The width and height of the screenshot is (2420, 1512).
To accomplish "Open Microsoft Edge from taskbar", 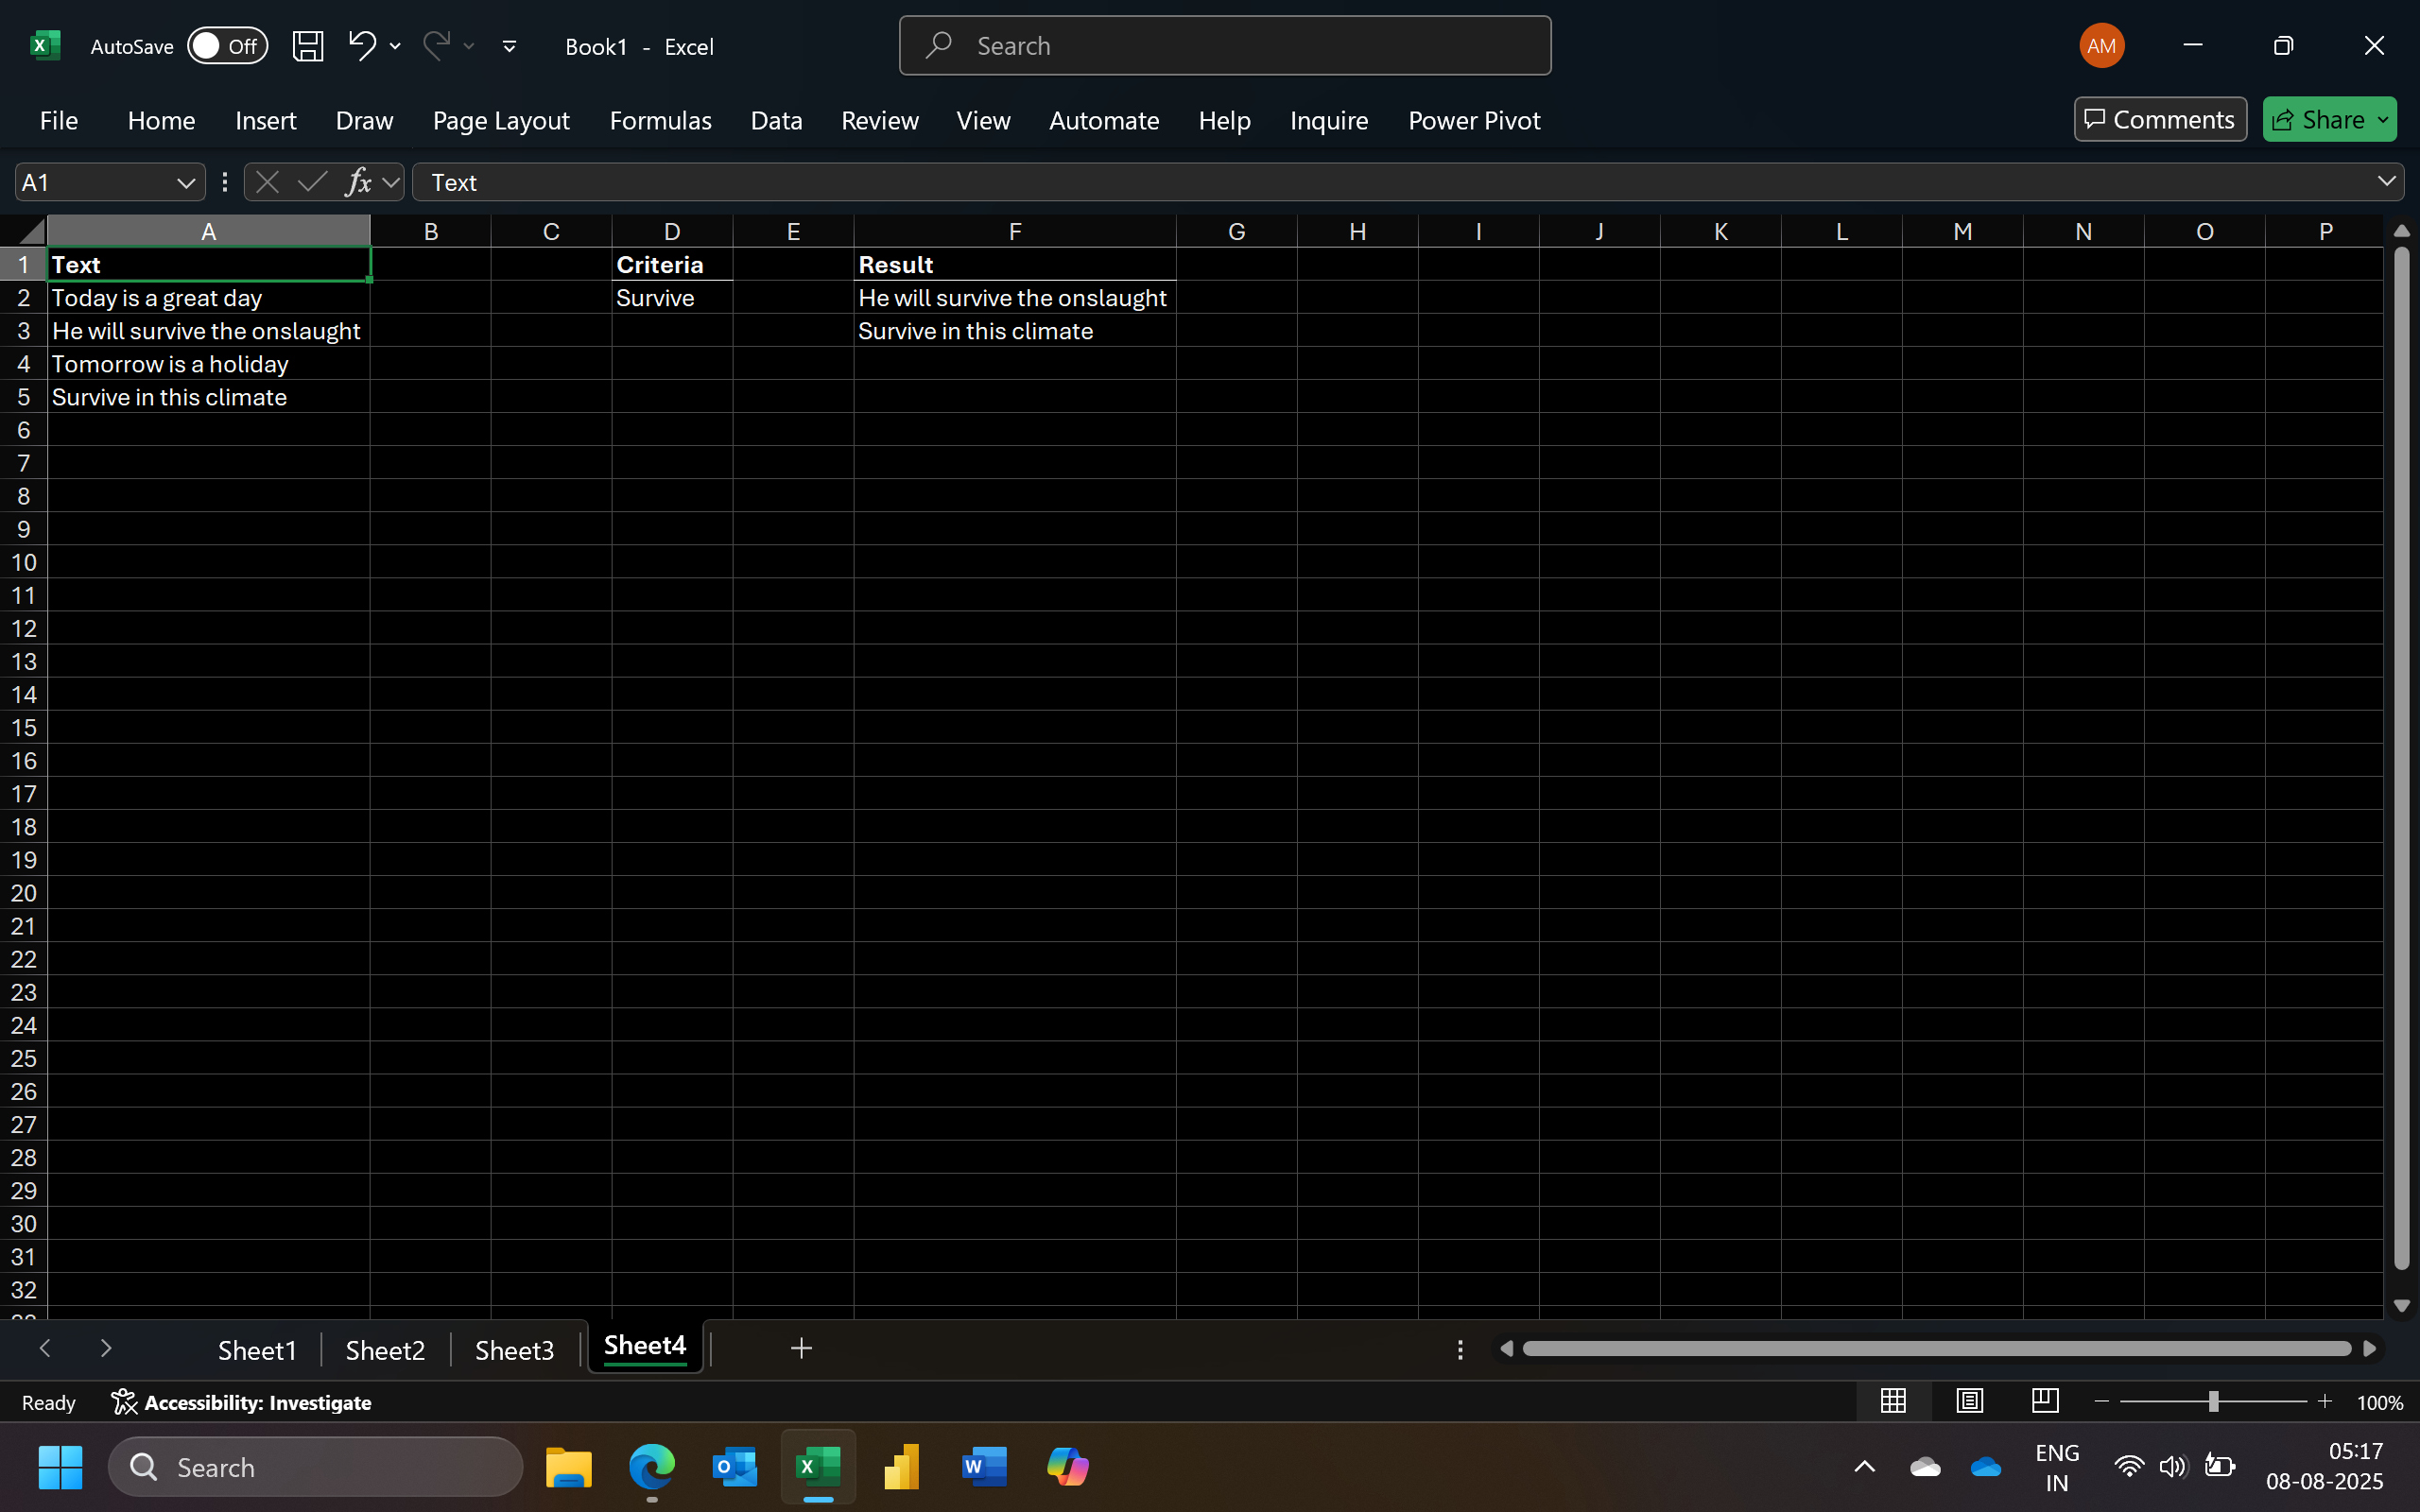I will pos(652,1467).
